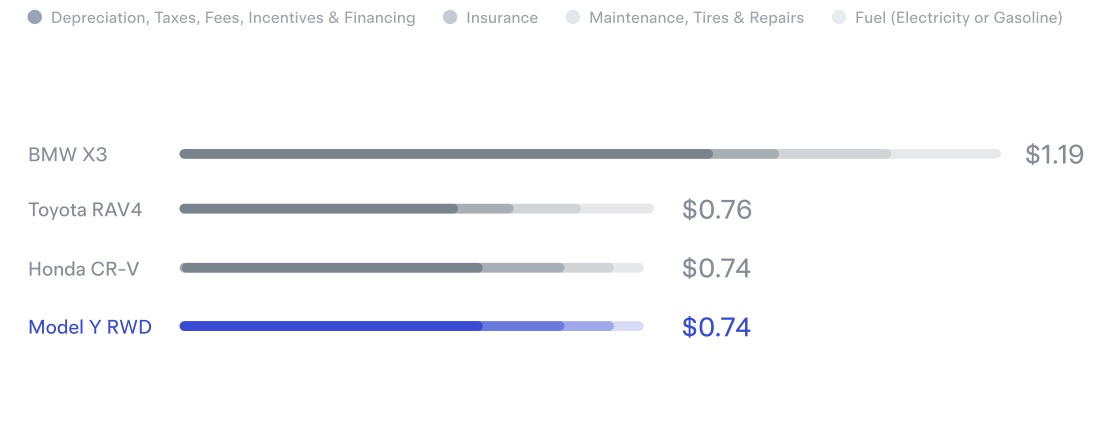Viewport: 1108px width, 422px height.
Task: Click the $1.19 BMW X3 cost value
Action: (x=1054, y=154)
